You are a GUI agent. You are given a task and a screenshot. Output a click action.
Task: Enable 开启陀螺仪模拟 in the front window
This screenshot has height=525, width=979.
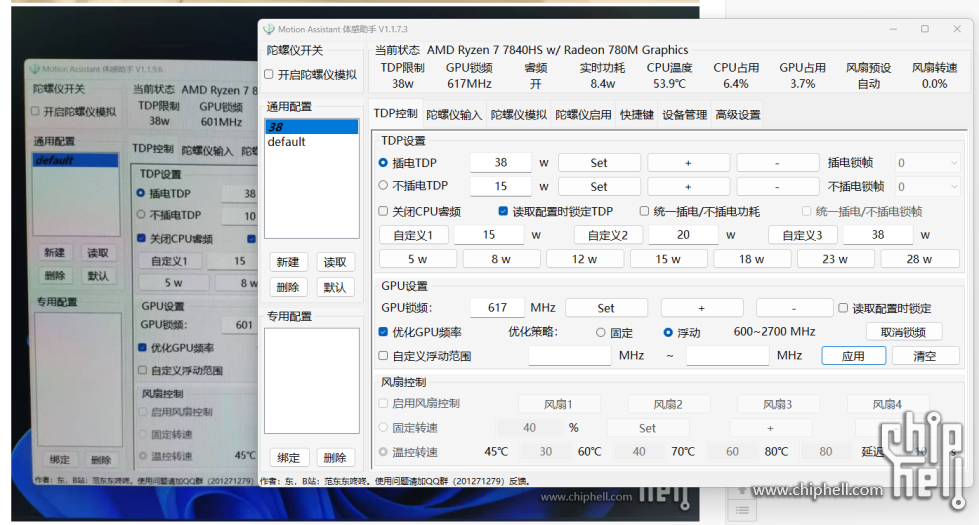269,74
